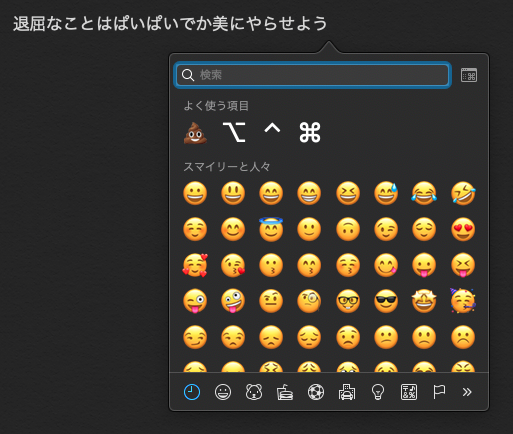Screen dimensions: 513x434
Task: Insert the pile of poo emoji
Action: (x=195, y=133)
